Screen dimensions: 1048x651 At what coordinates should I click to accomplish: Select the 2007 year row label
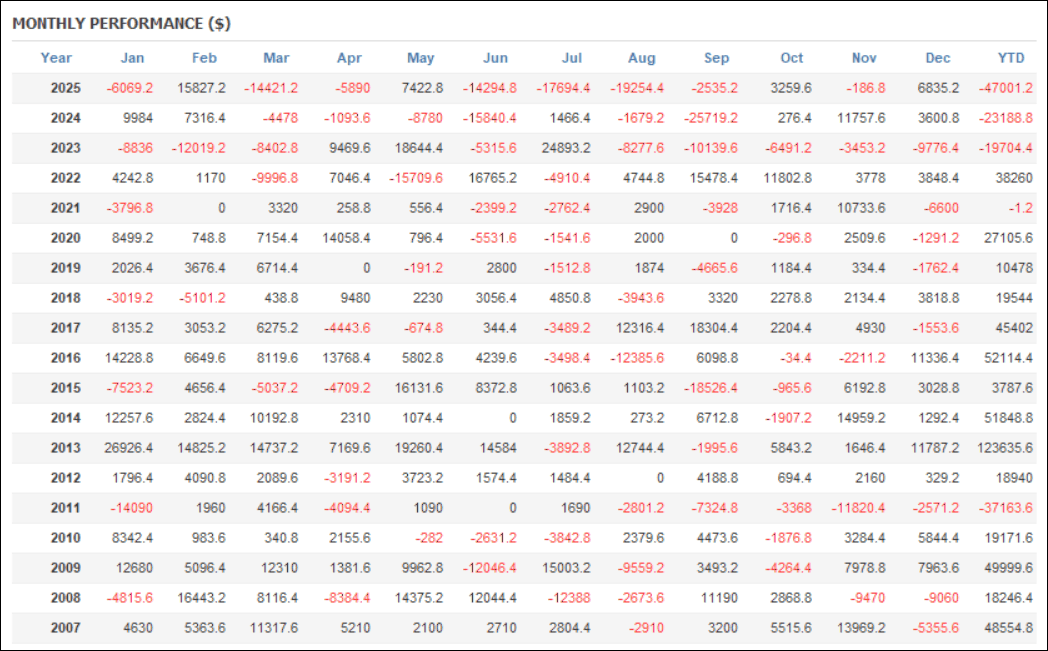click(66, 628)
